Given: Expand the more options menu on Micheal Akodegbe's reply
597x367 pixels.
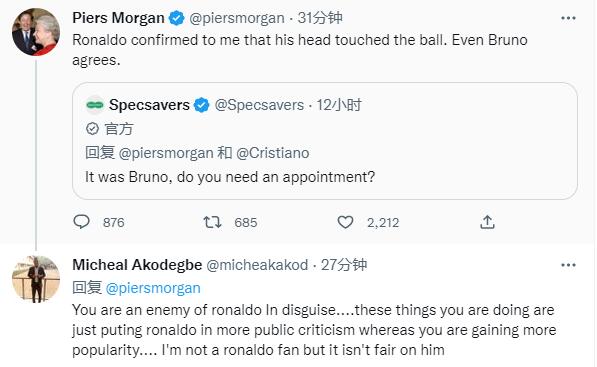Looking at the screenshot, I should pyautogui.click(x=568, y=265).
